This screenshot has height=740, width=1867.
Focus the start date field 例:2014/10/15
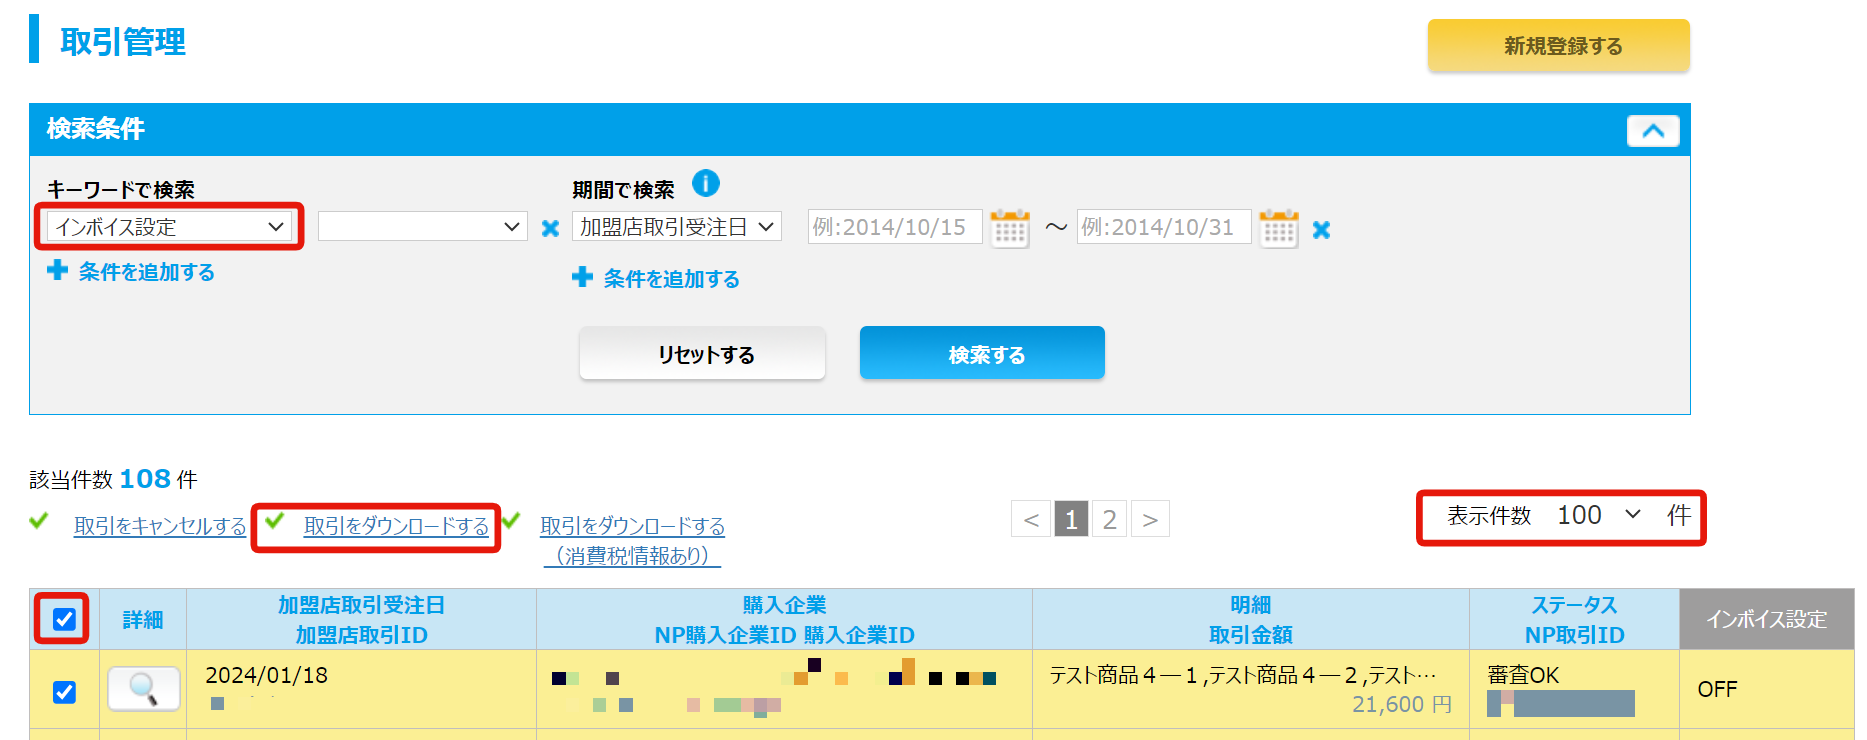pos(895,227)
